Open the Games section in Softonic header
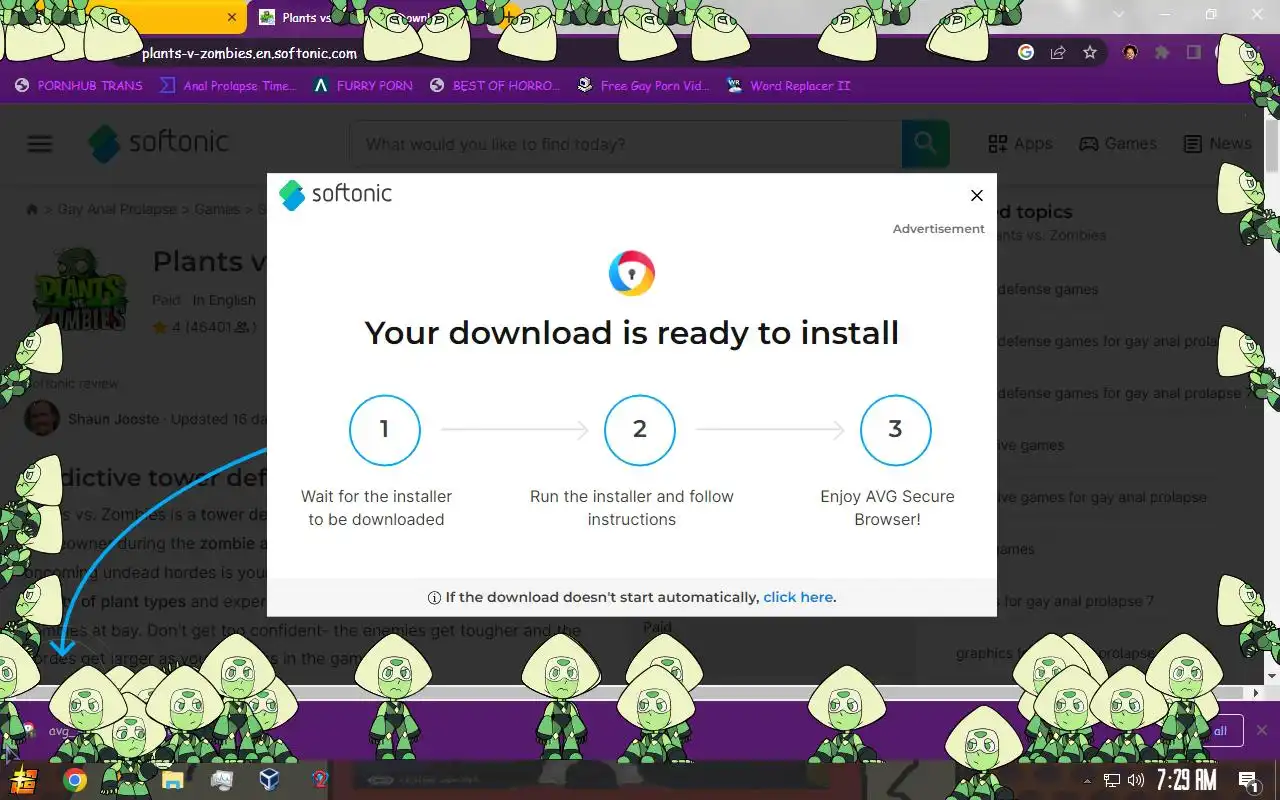The width and height of the screenshot is (1280, 800). coord(1118,144)
